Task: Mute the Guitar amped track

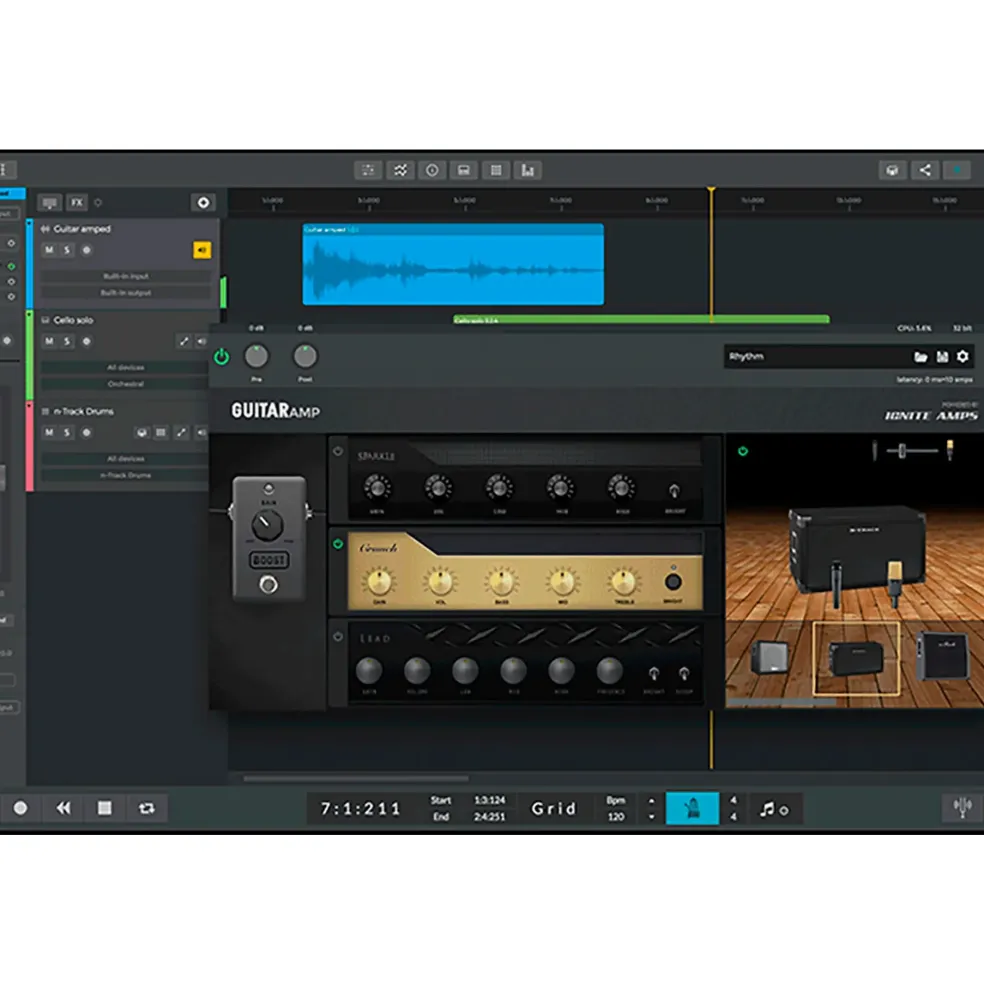Action: coord(49,250)
